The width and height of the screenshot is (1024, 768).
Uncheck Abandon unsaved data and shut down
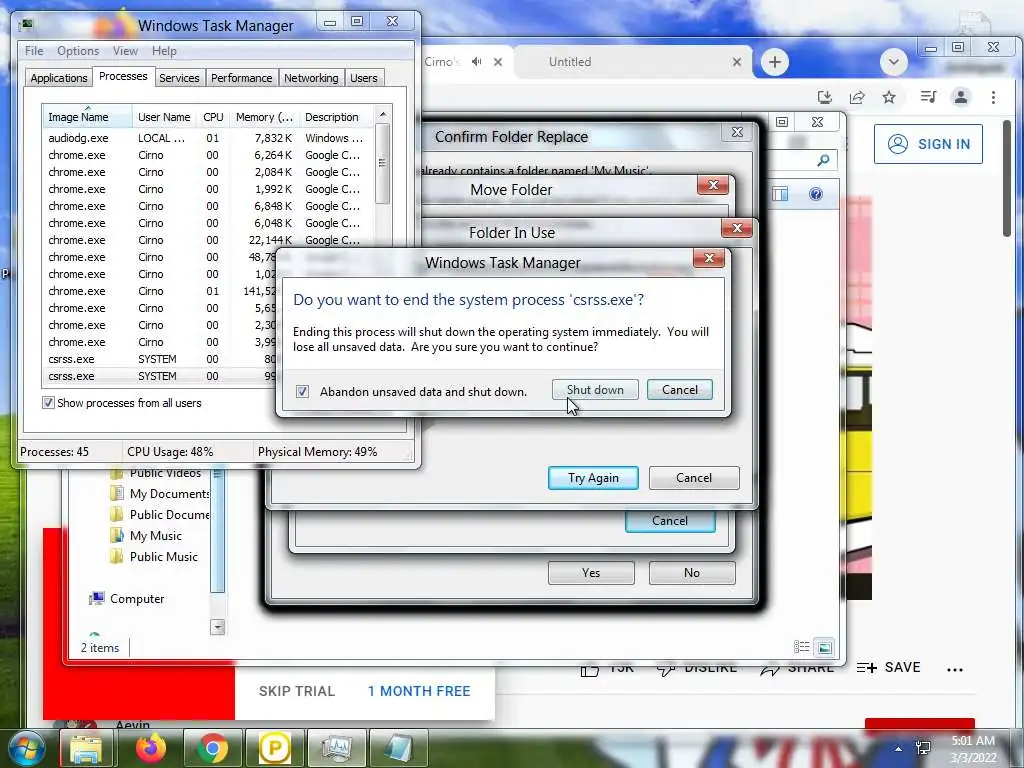(x=302, y=392)
